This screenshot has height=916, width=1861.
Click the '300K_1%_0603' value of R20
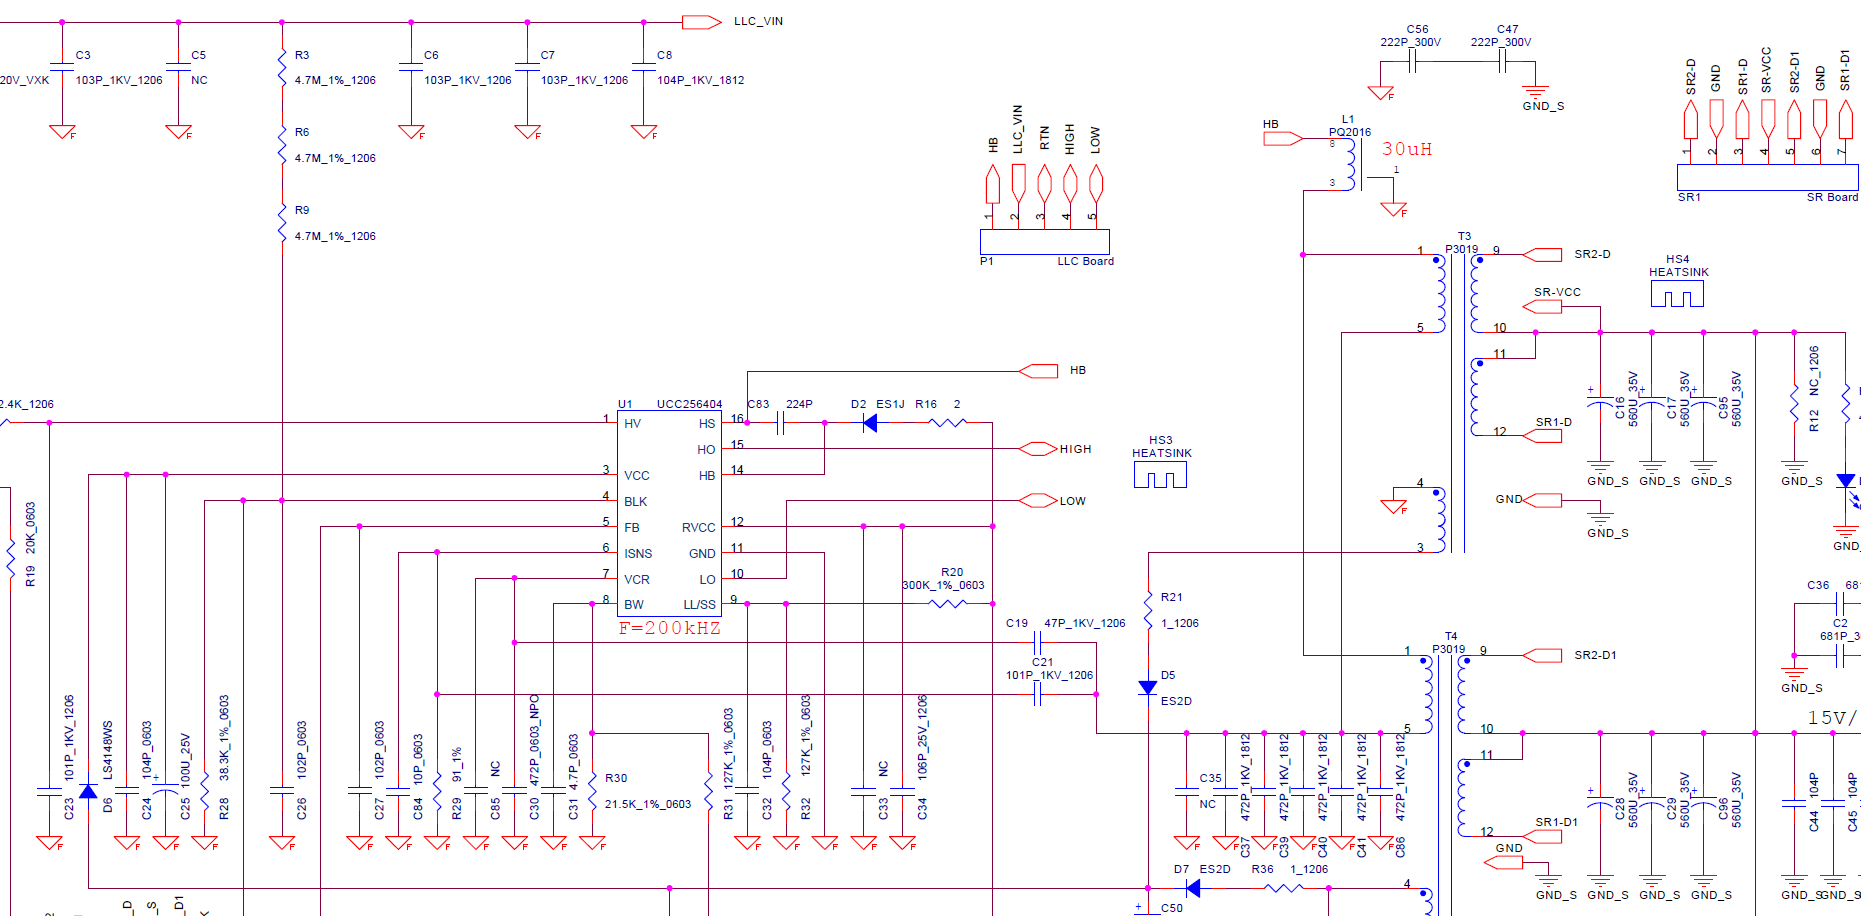tap(943, 585)
